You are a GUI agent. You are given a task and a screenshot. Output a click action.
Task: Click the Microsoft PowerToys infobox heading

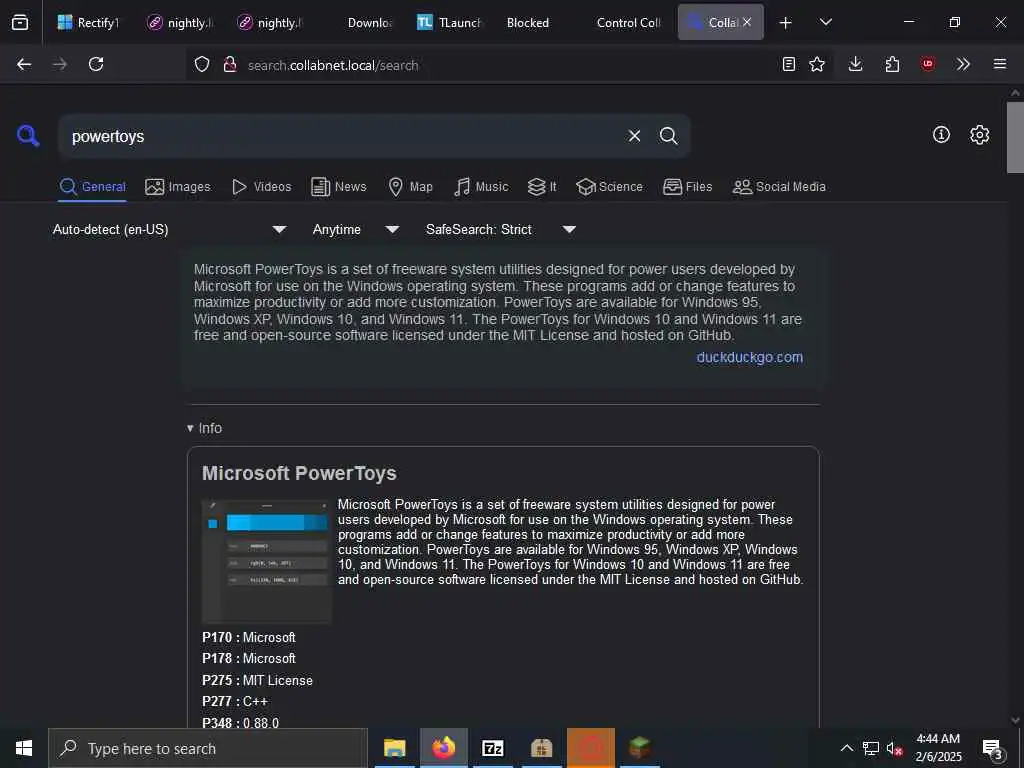click(x=299, y=473)
